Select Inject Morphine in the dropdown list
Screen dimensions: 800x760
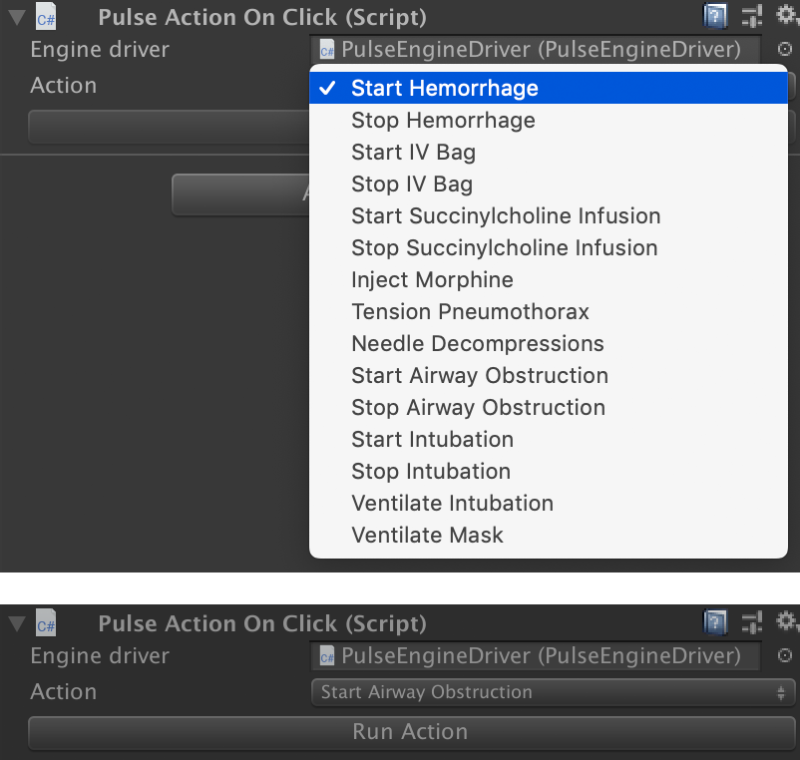pyautogui.click(x=432, y=280)
